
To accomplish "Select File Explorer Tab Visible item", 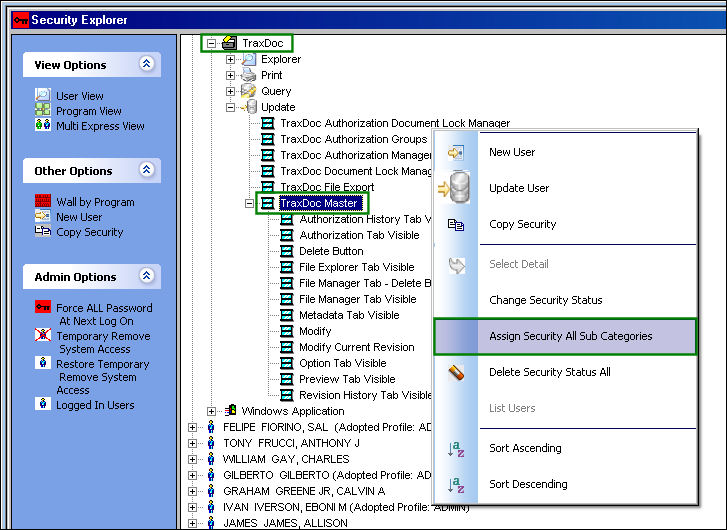I will [357, 267].
